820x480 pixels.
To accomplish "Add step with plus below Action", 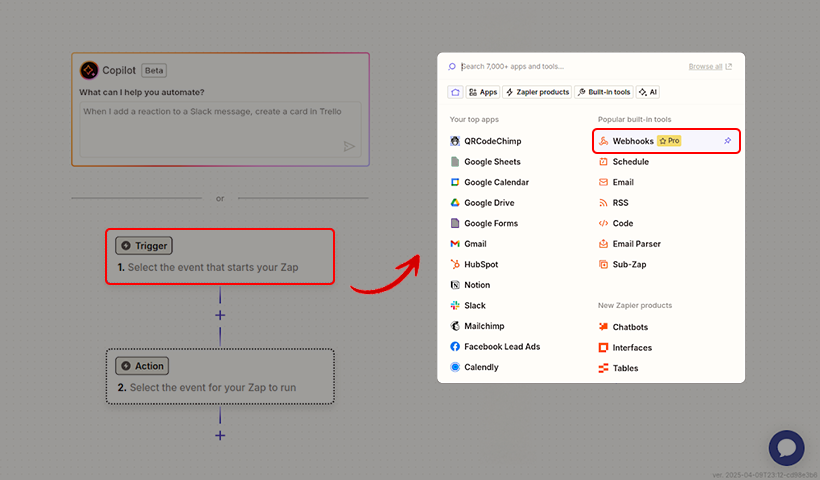I will tap(220, 436).
